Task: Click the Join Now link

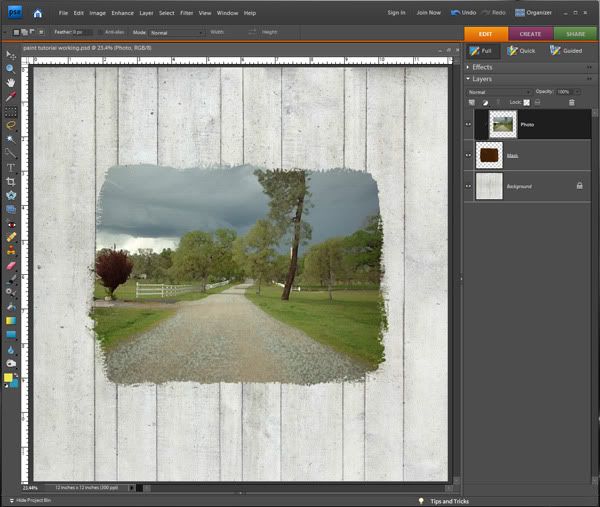Action: [x=429, y=13]
